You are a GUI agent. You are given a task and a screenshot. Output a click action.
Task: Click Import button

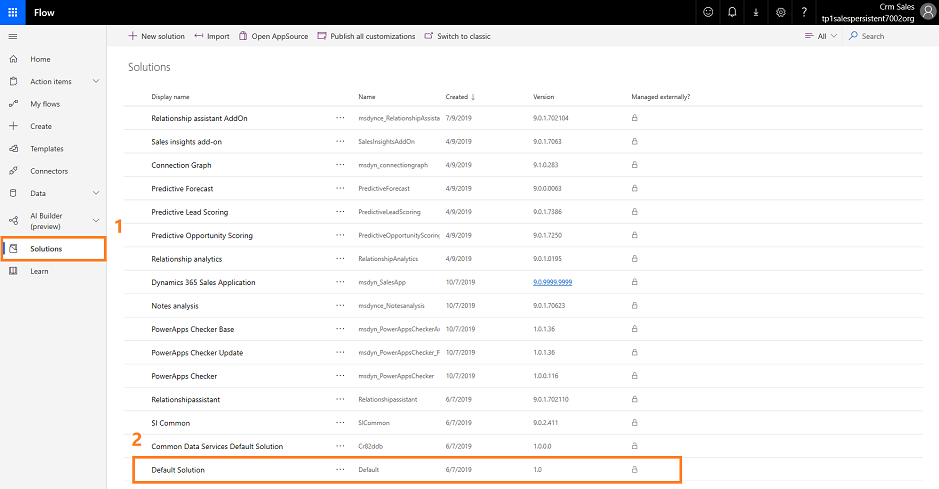point(212,36)
